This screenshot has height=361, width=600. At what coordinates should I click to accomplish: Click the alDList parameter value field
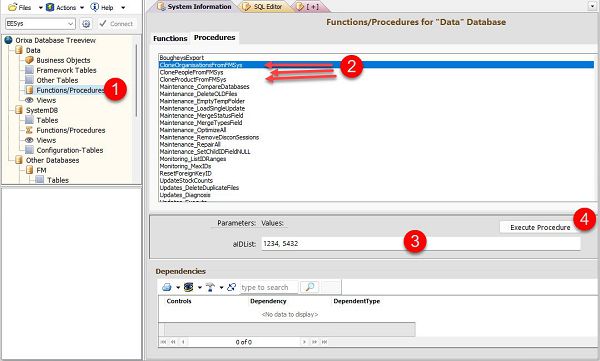[421, 243]
